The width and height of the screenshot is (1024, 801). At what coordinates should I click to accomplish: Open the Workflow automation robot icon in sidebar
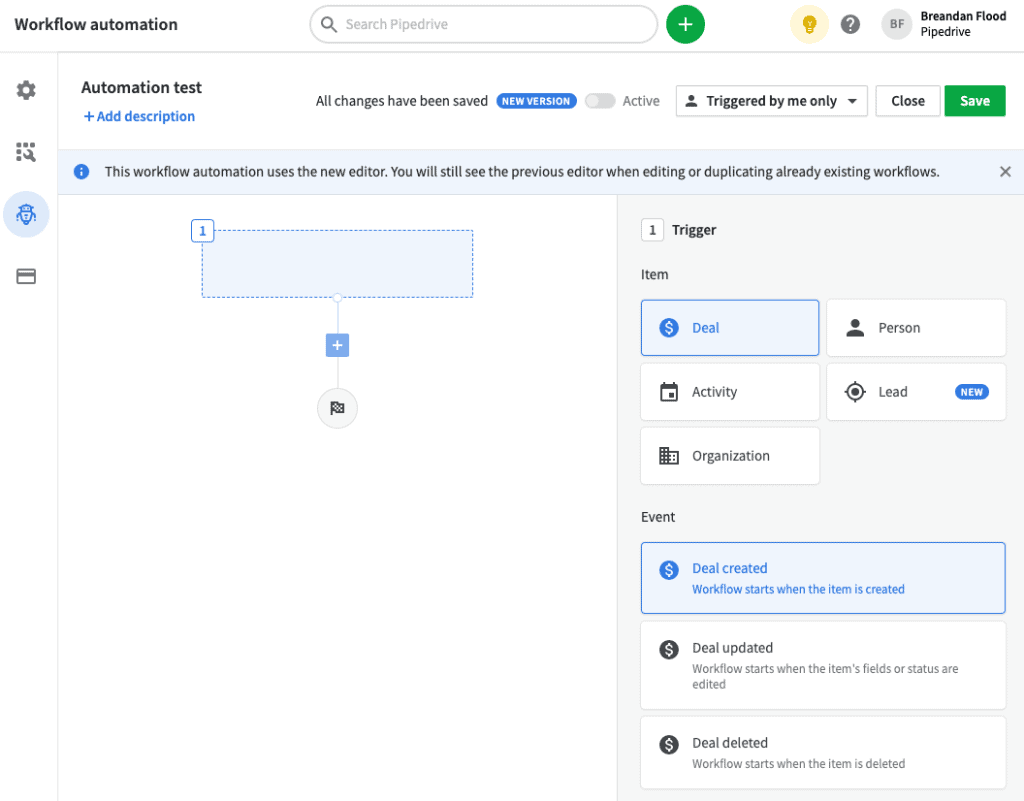pos(26,214)
